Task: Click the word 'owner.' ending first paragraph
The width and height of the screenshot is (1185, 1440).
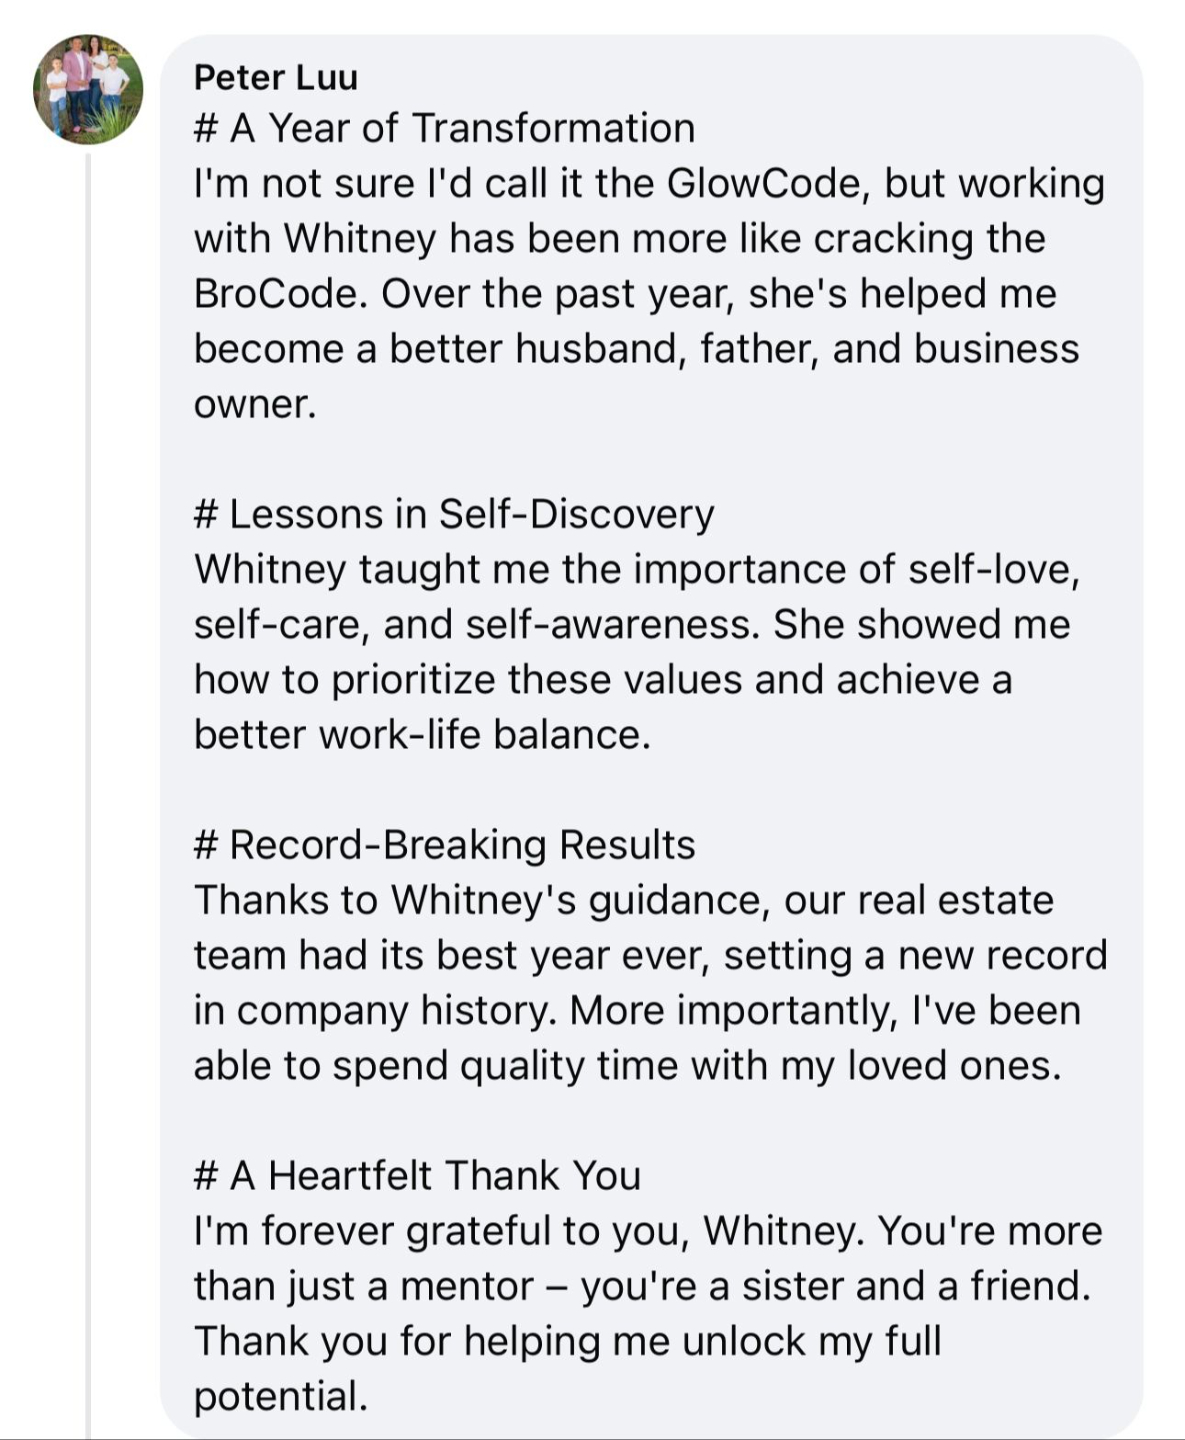Action: (255, 405)
